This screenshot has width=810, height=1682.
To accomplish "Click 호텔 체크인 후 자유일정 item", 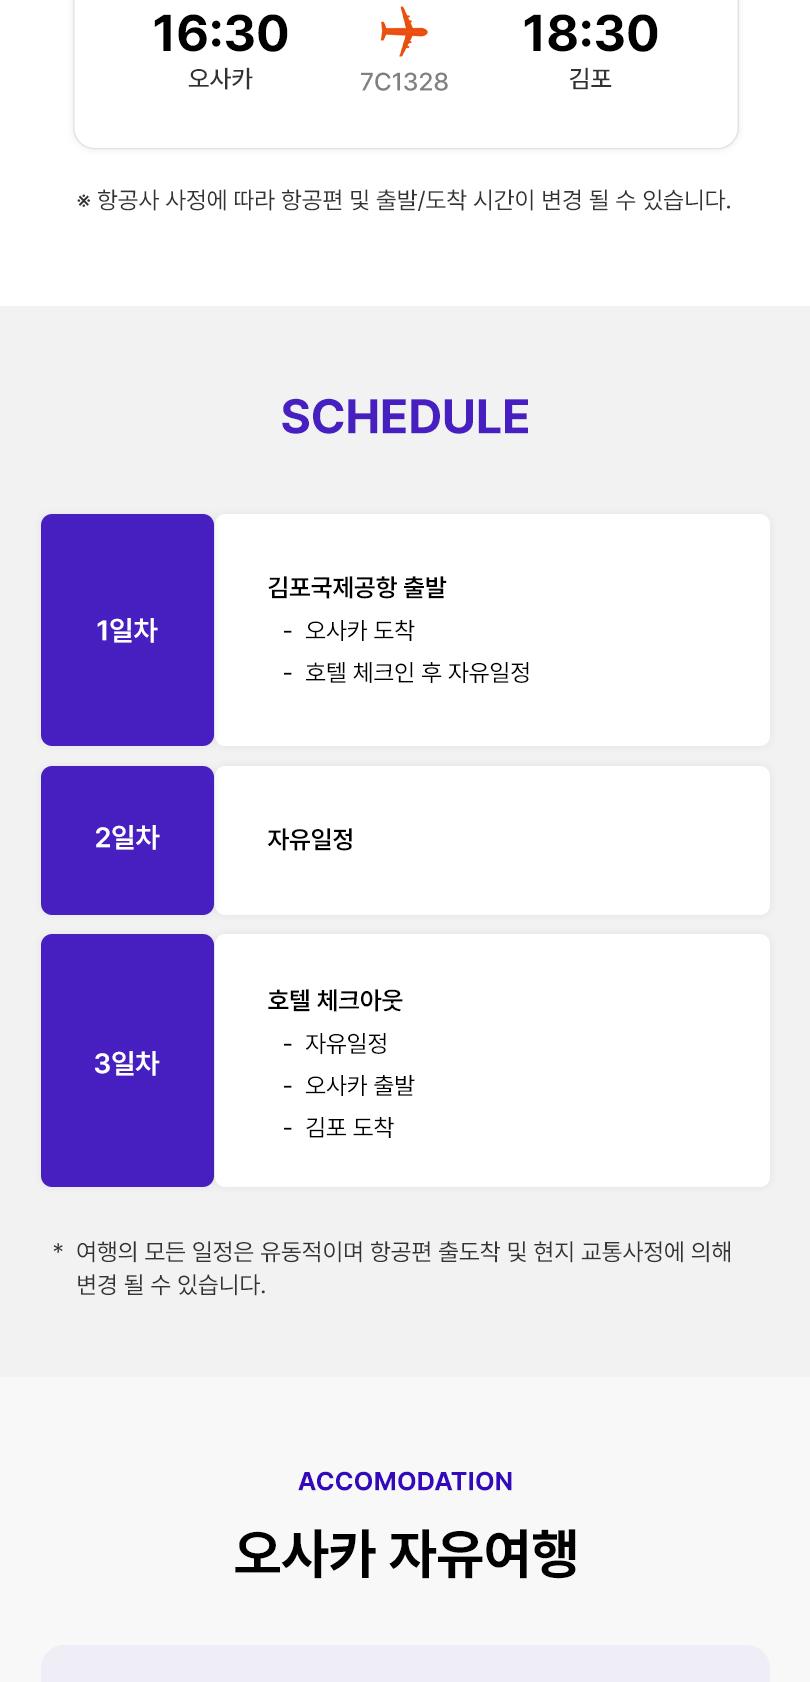I will (417, 672).
